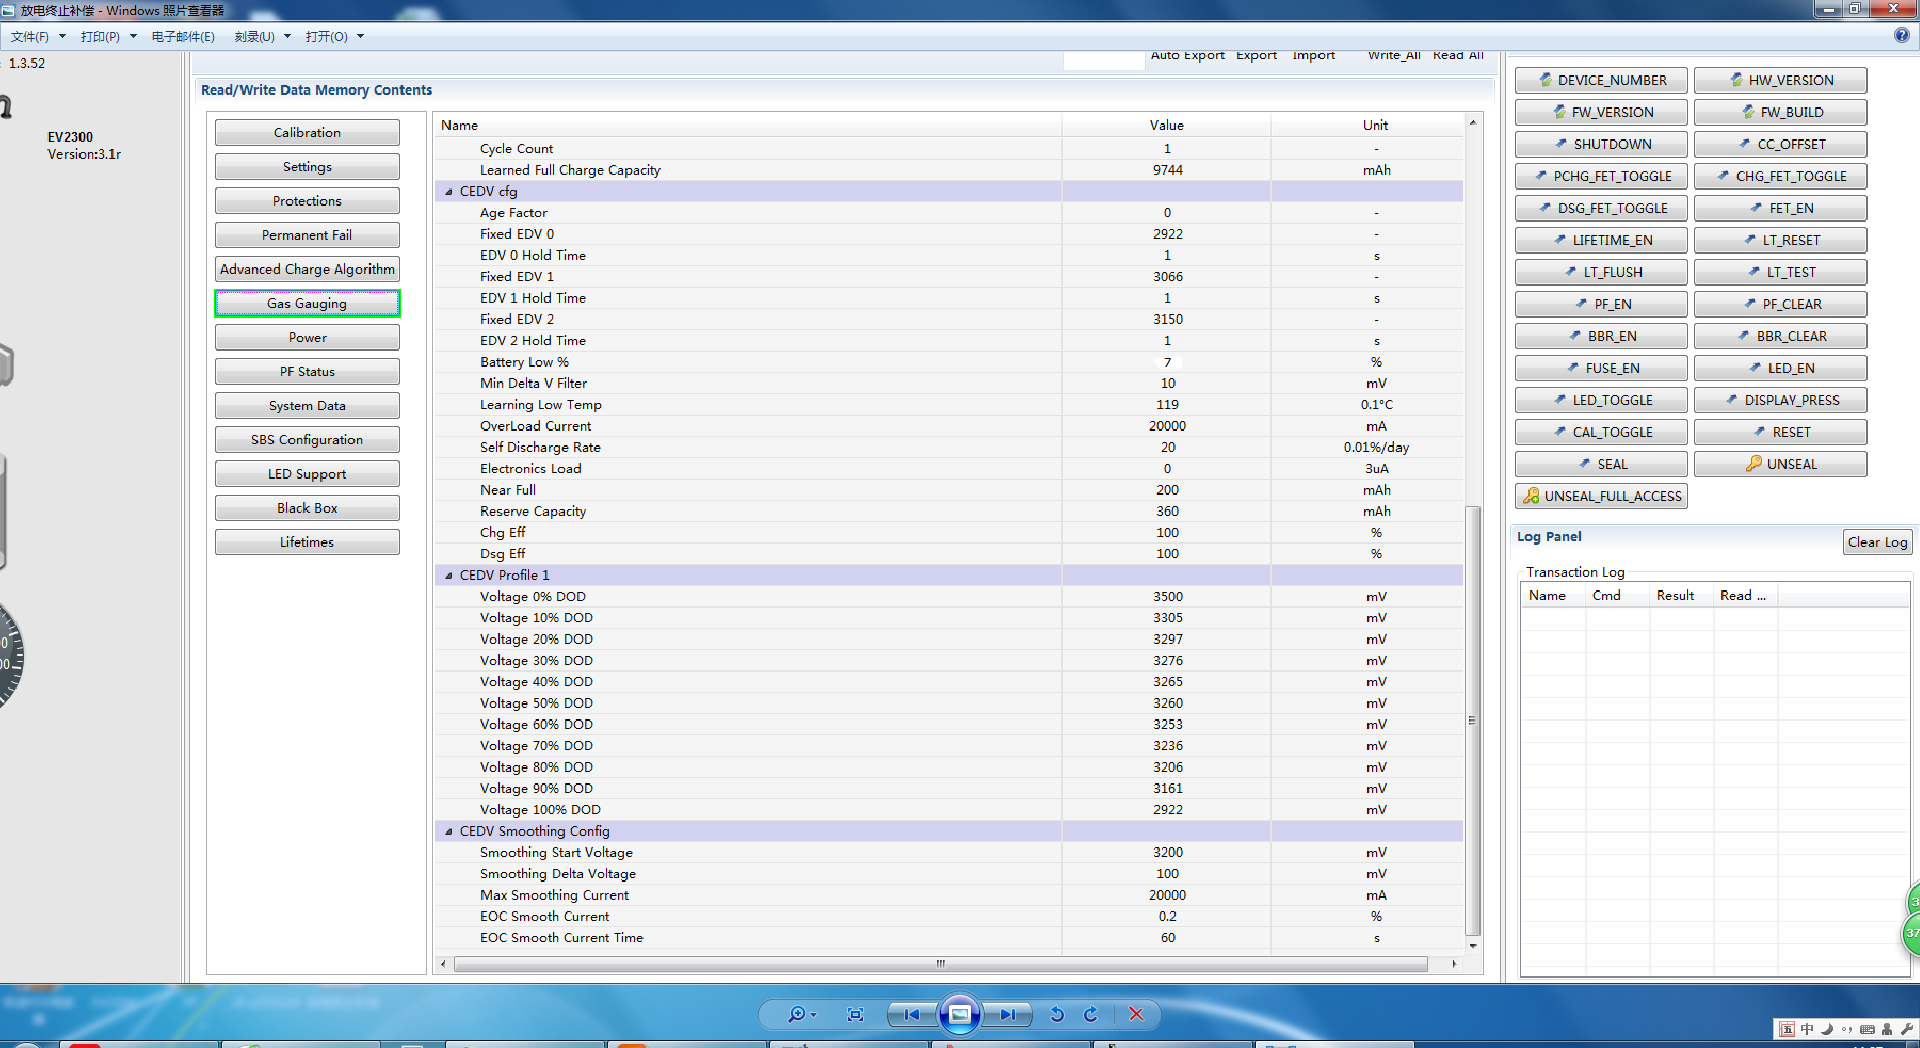Send the LIFETIME_EN command
This screenshot has width=1920, height=1048.
[x=1601, y=240]
